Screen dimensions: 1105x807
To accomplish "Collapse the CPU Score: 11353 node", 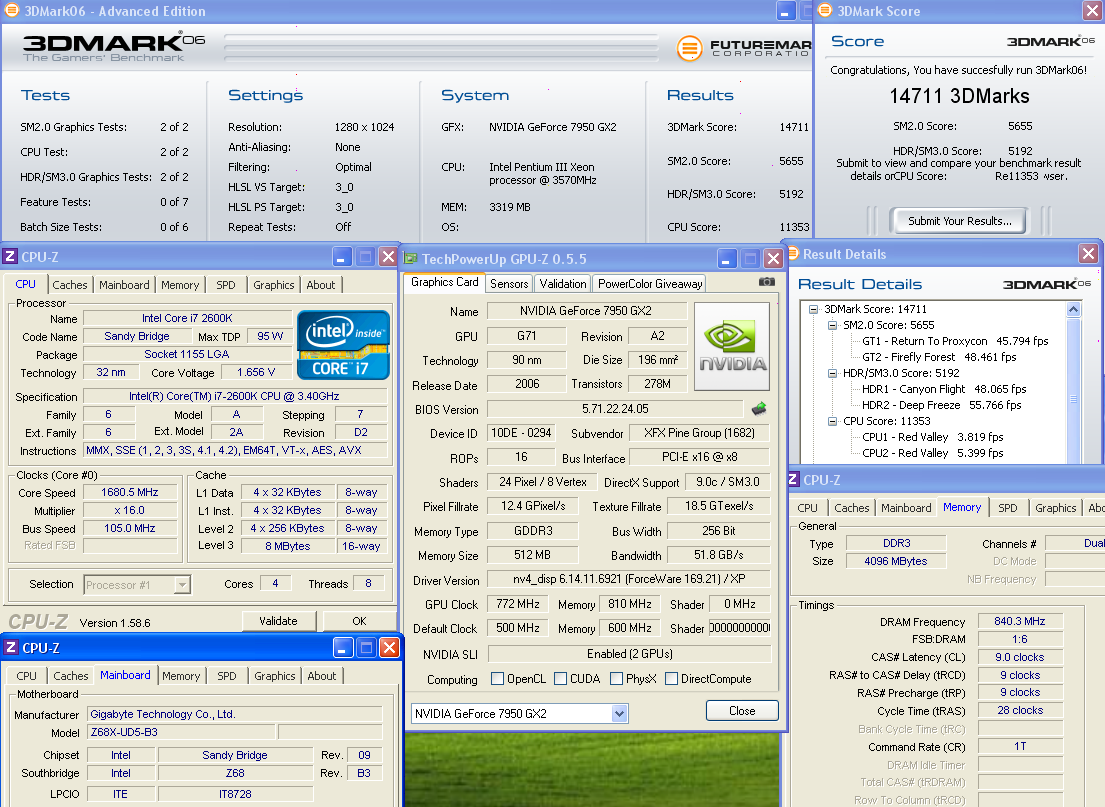I will 832,421.
